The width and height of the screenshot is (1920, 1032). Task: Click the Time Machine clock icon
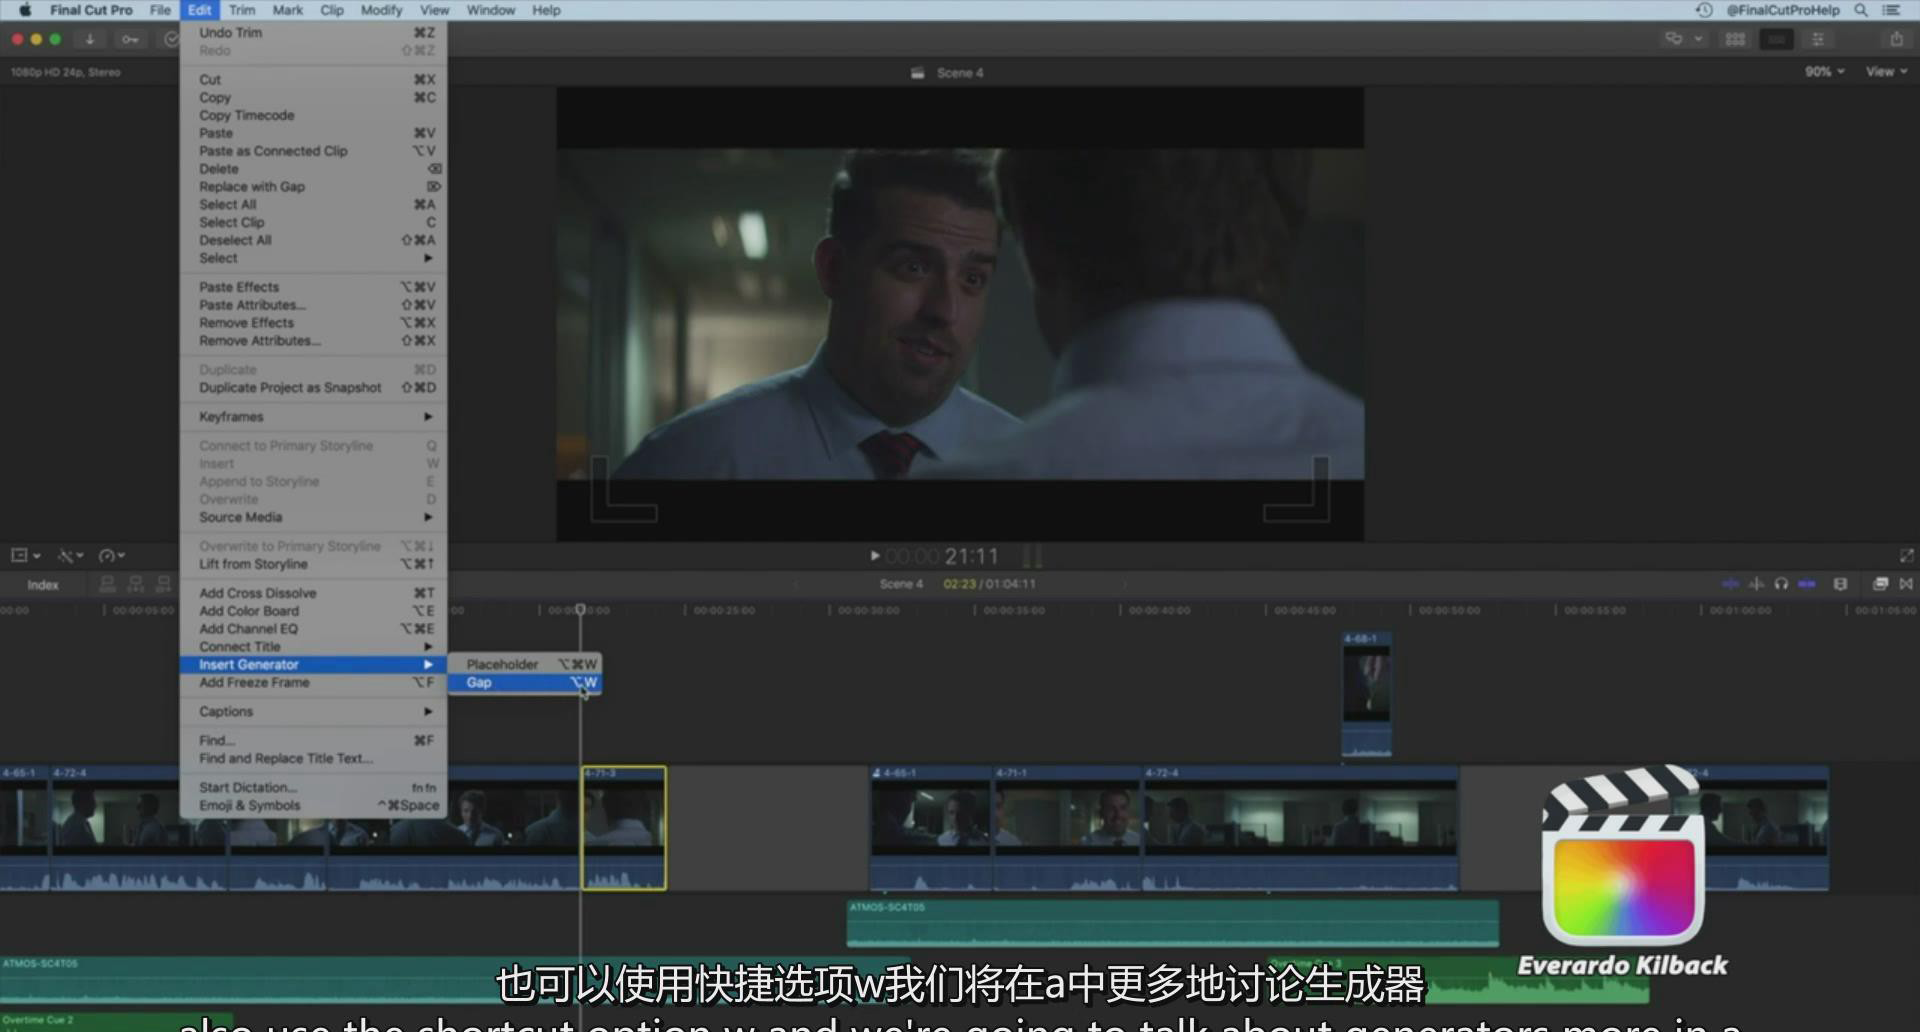point(1704,10)
